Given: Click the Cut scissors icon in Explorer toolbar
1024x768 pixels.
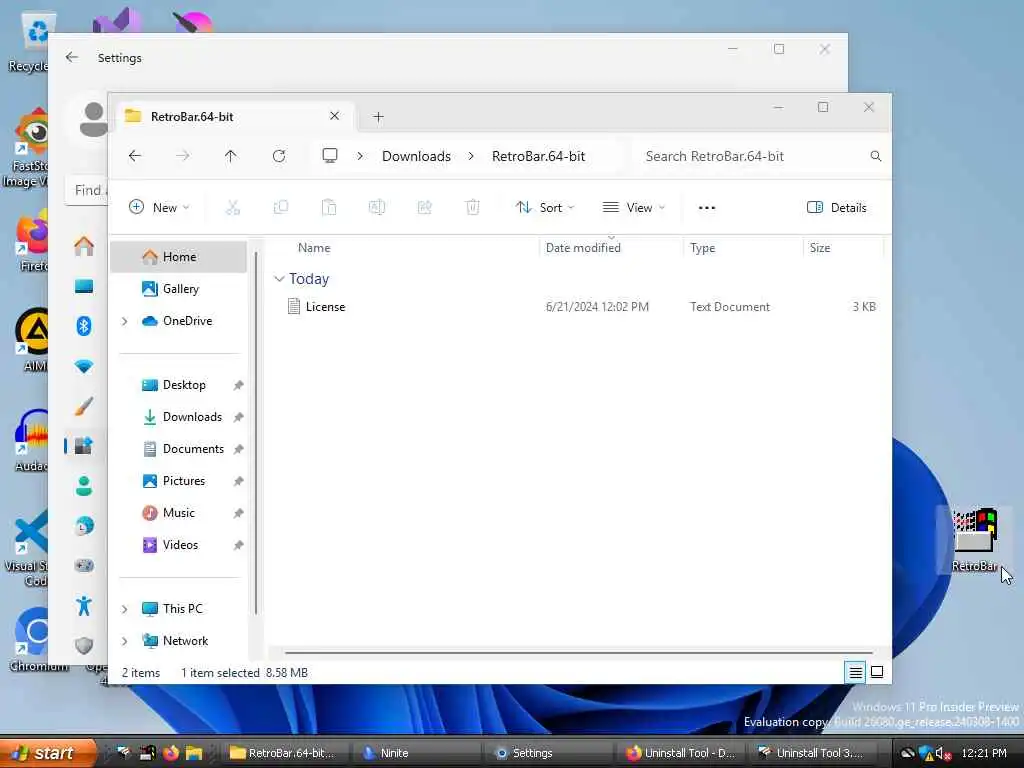Looking at the screenshot, I should point(232,208).
